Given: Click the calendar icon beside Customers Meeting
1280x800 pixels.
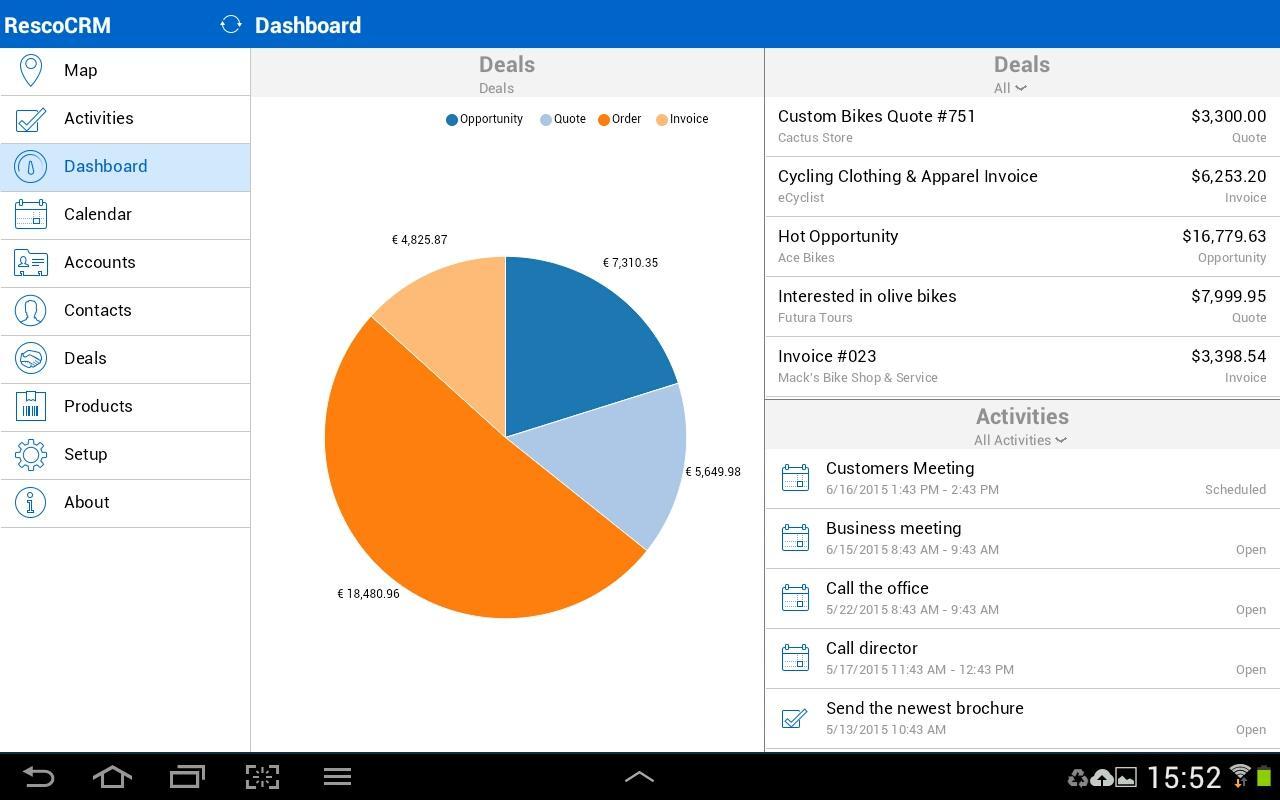Looking at the screenshot, I should click(795, 478).
